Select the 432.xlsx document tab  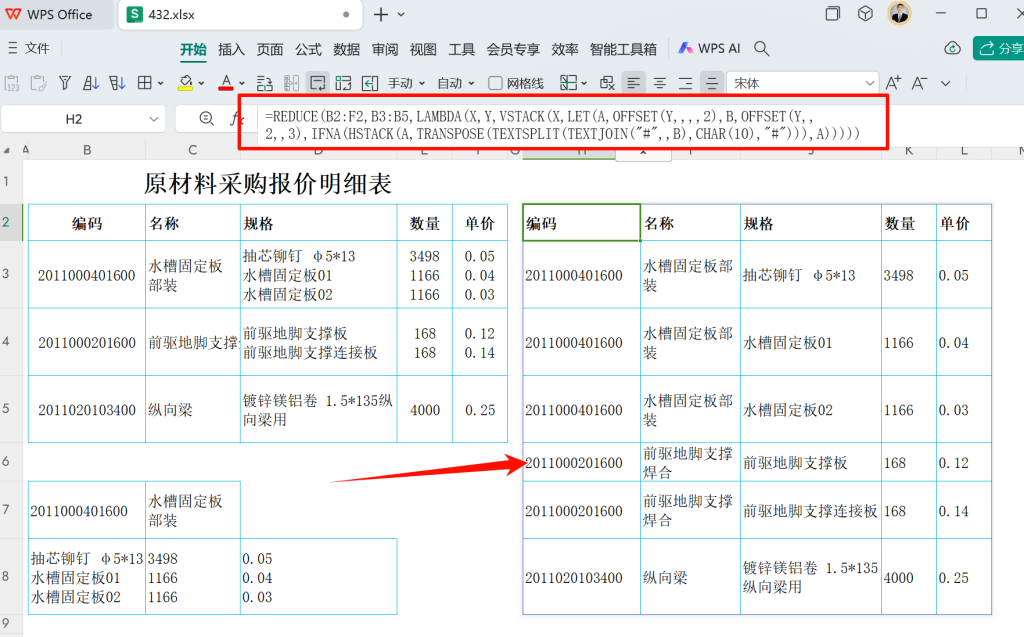(240, 14)
